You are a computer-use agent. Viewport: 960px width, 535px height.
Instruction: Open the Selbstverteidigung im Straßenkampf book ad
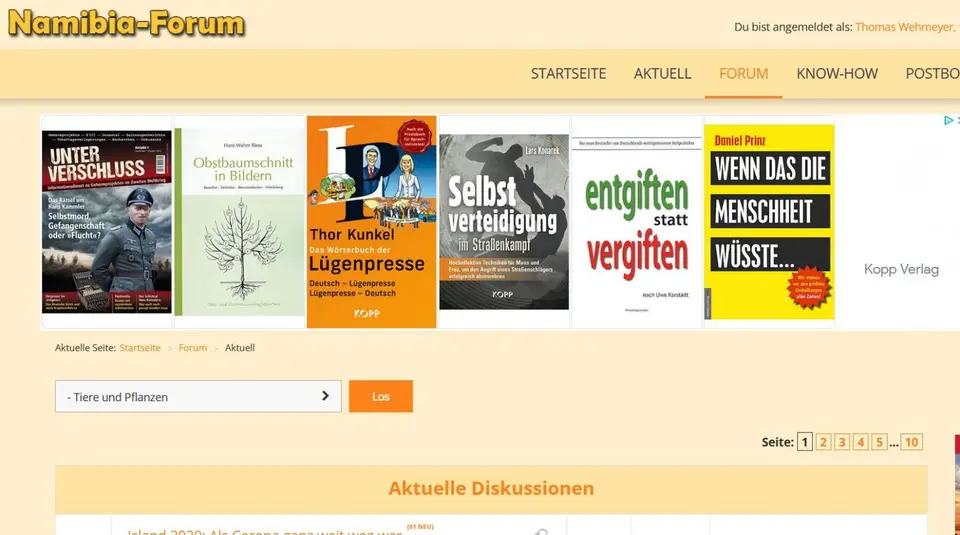point(504,222)
